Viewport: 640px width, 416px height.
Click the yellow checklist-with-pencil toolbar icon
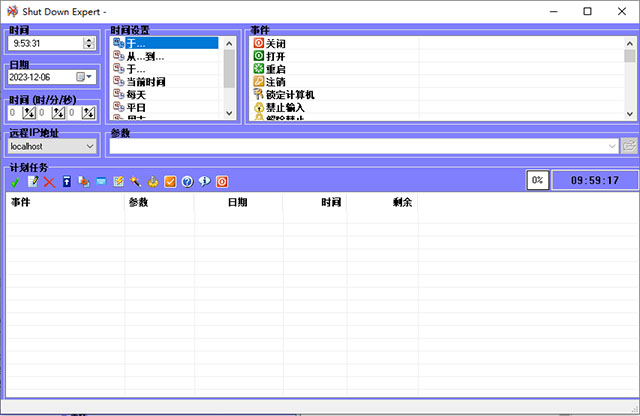(x=118, y=182)
